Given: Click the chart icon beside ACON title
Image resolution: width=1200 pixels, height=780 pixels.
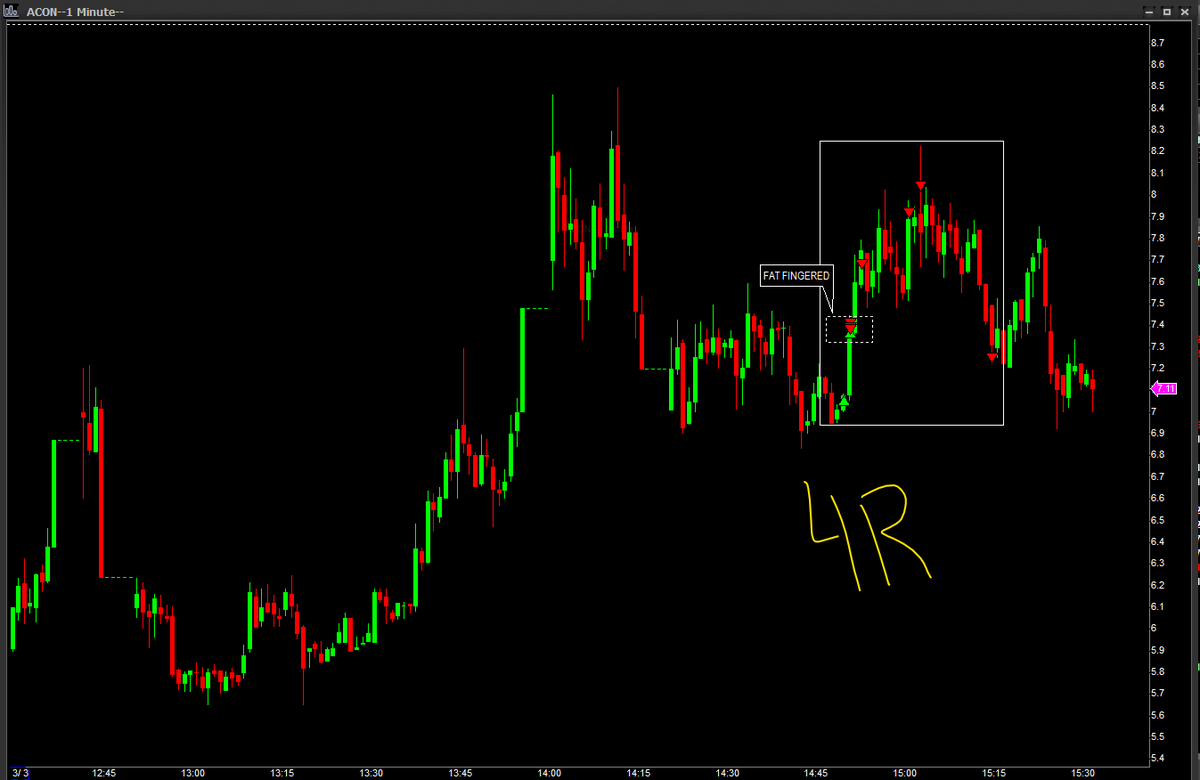Looking at the screenshot, I should tap(12, 10).
